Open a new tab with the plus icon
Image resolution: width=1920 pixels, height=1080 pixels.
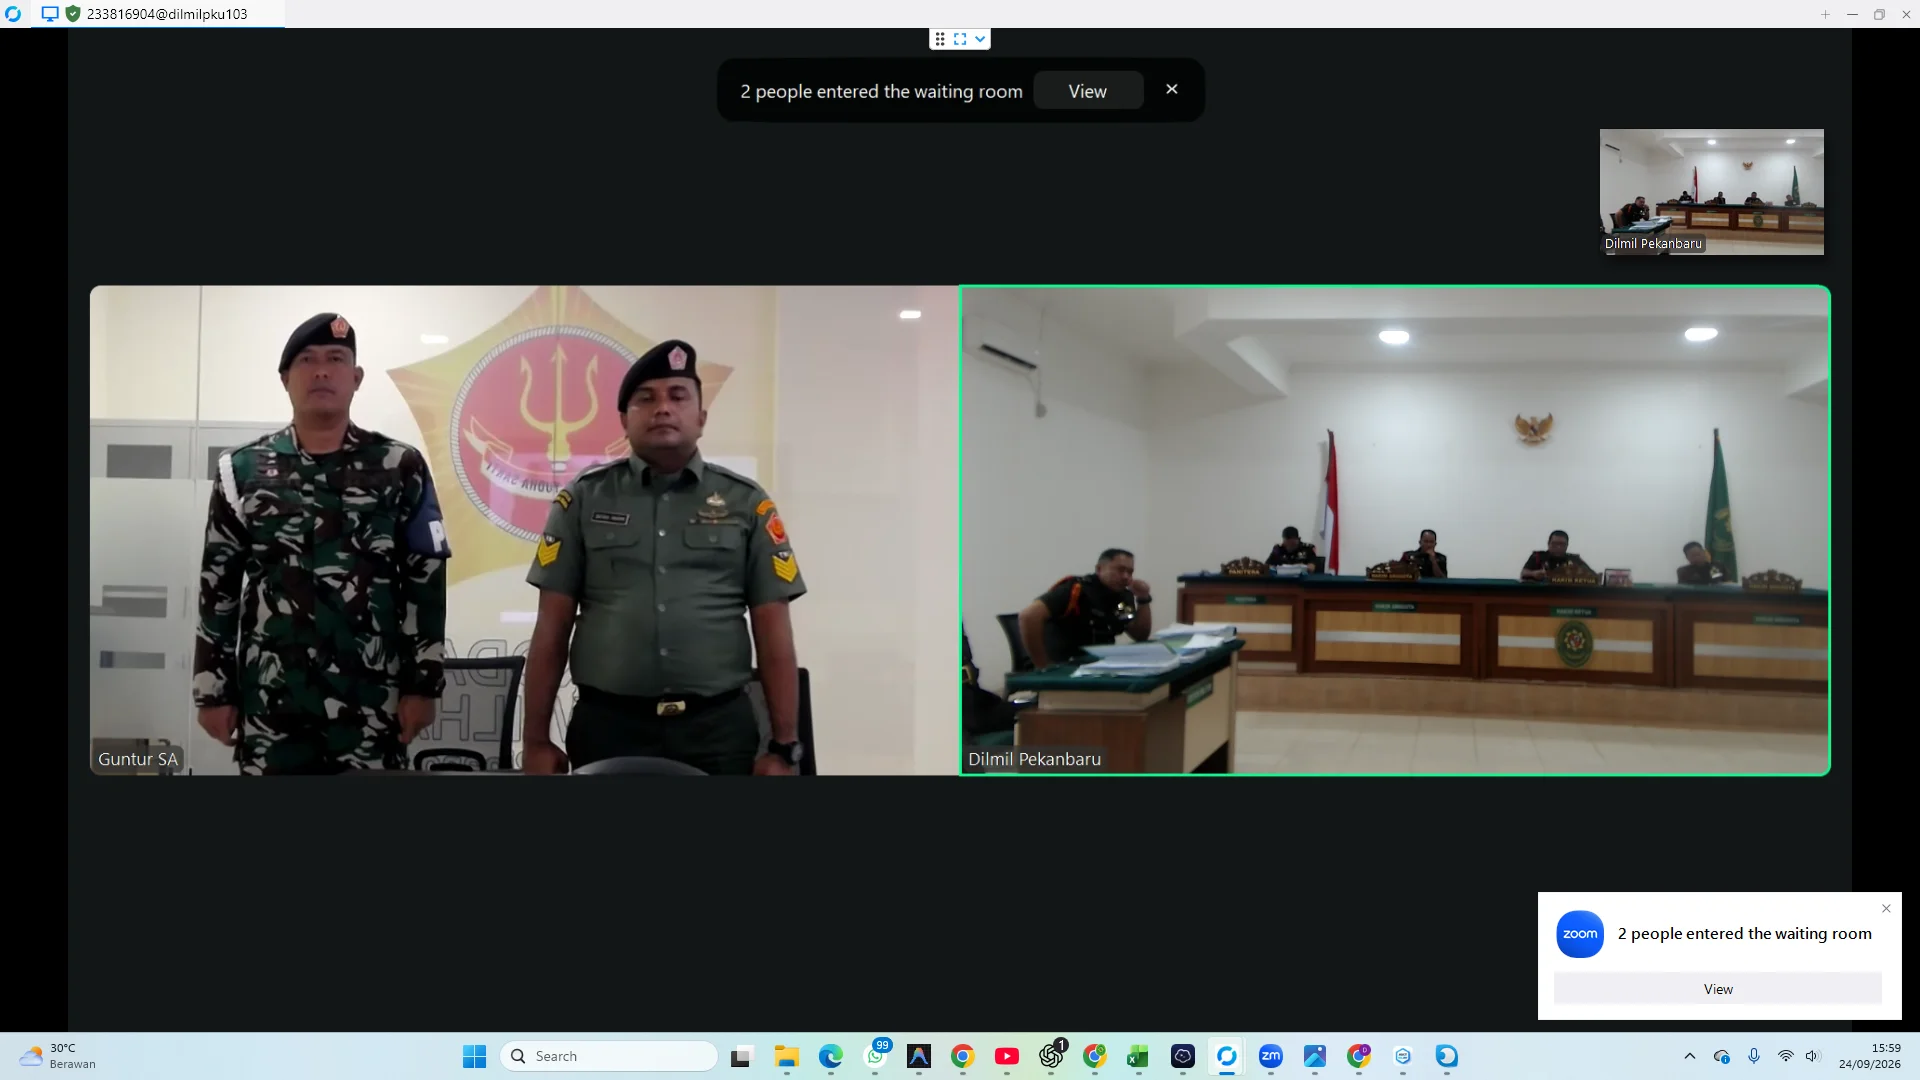pos(1825,14)
